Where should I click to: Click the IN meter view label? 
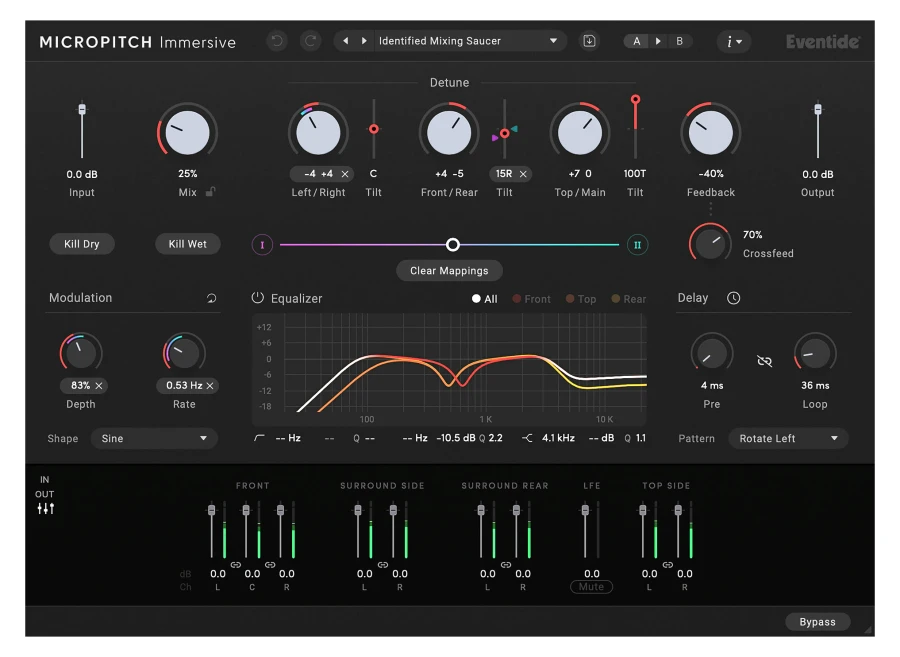(45, 480)
